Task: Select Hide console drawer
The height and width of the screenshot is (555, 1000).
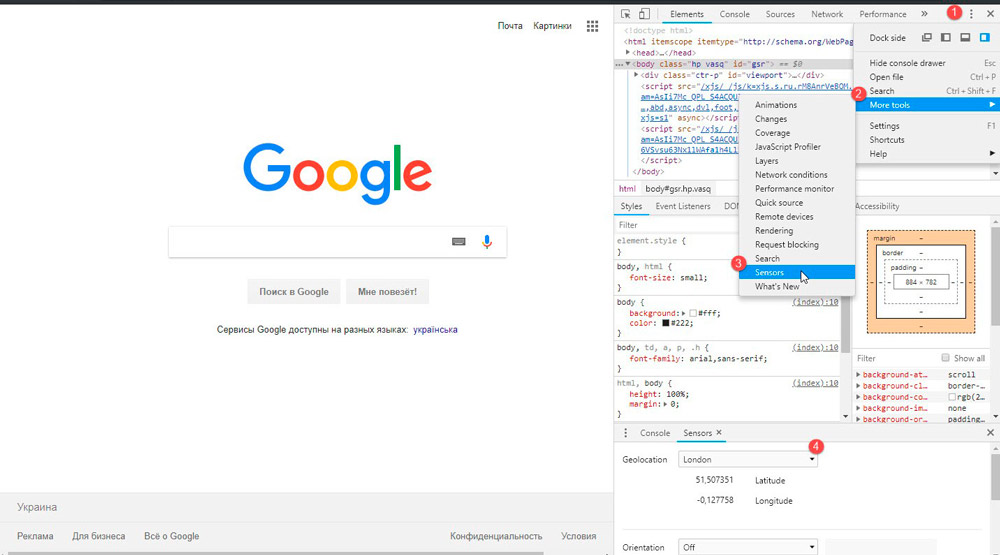Action: pos(928,63)
